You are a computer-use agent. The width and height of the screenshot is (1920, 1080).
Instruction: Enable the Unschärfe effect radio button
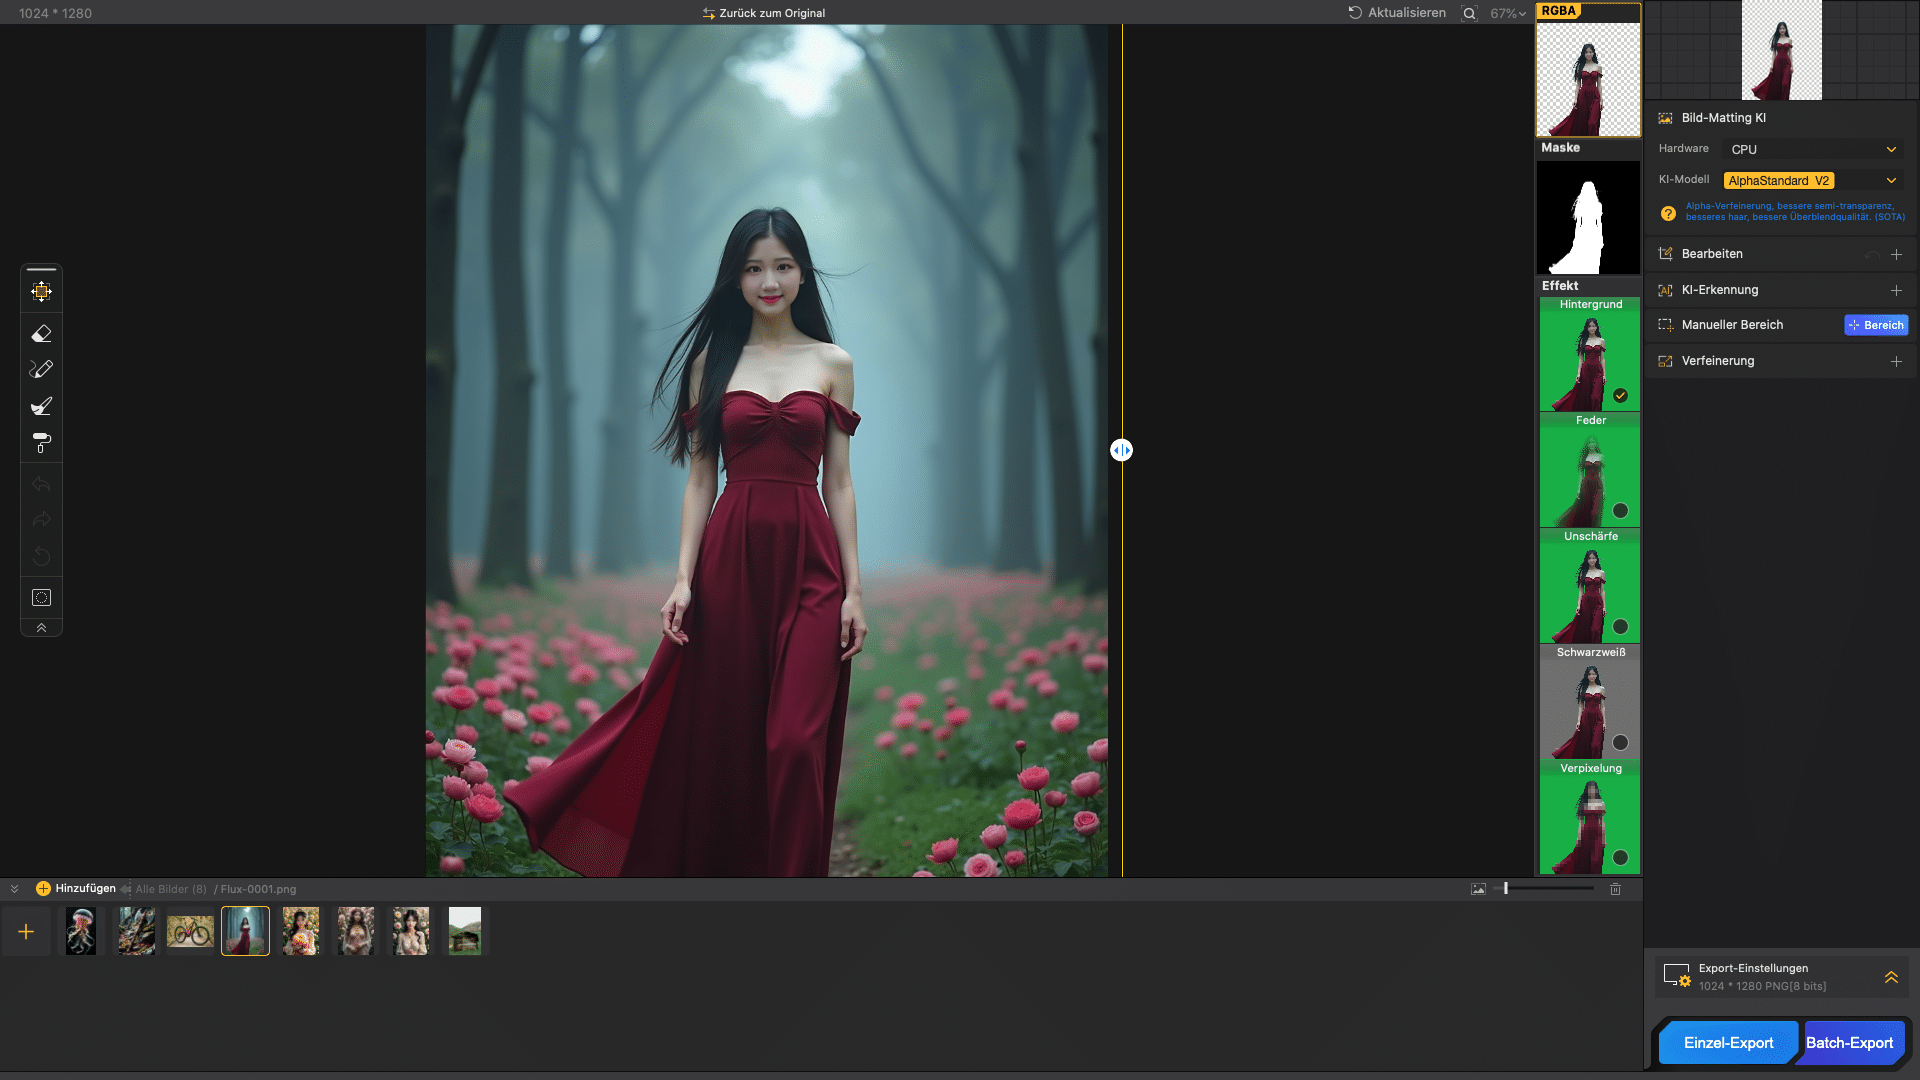point(1620,627)
